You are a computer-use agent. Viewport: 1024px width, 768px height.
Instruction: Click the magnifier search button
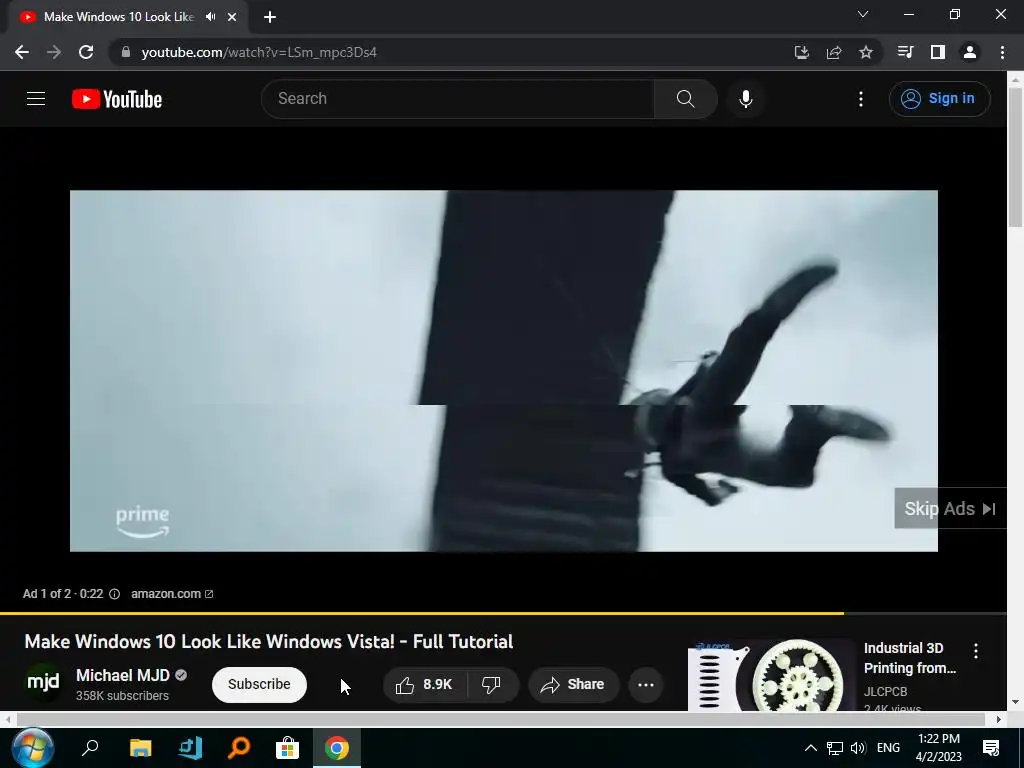[x=685, y=99]
